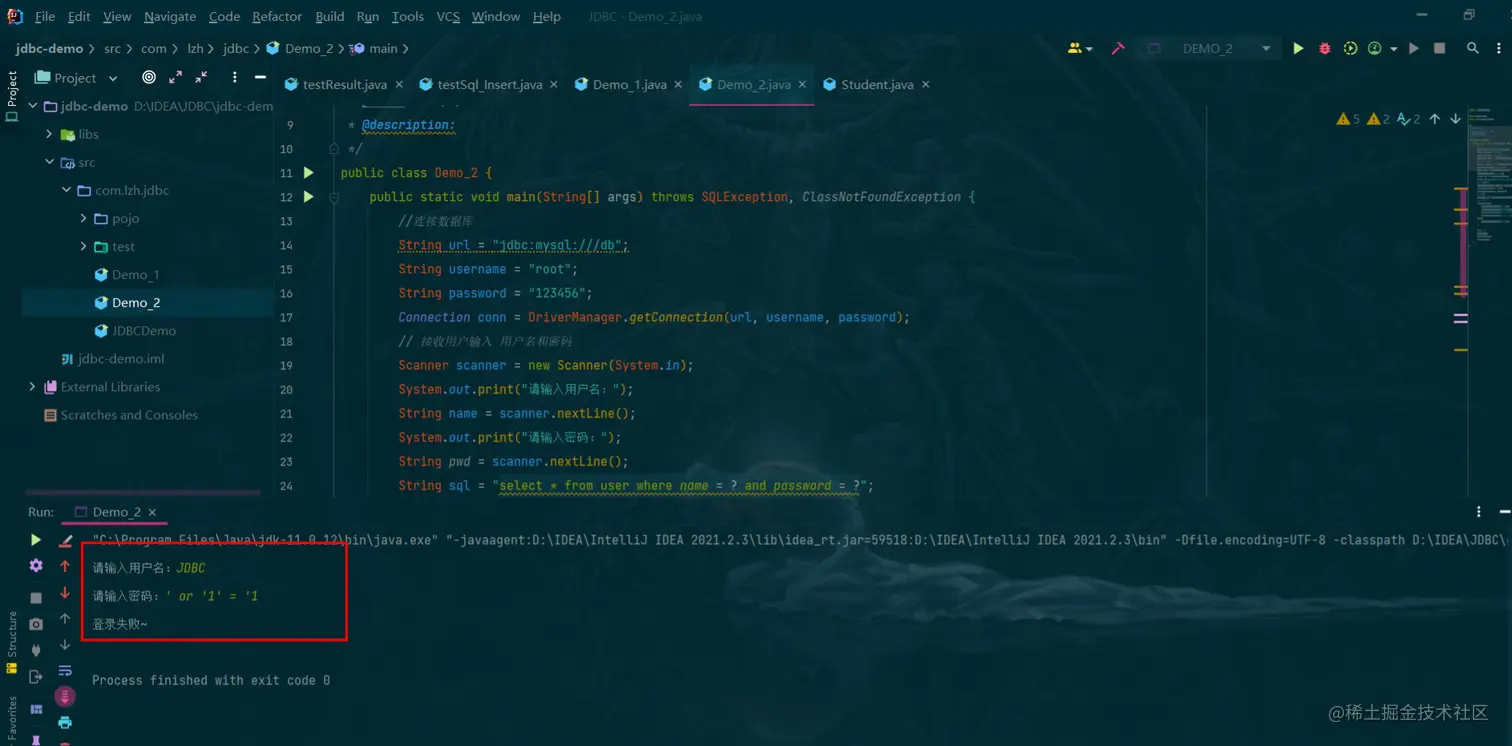Image resolution: width=1512 pixels, height=746 pixels.
Task: Close the Demo_2 Run tab
Action: pos(152,512)
